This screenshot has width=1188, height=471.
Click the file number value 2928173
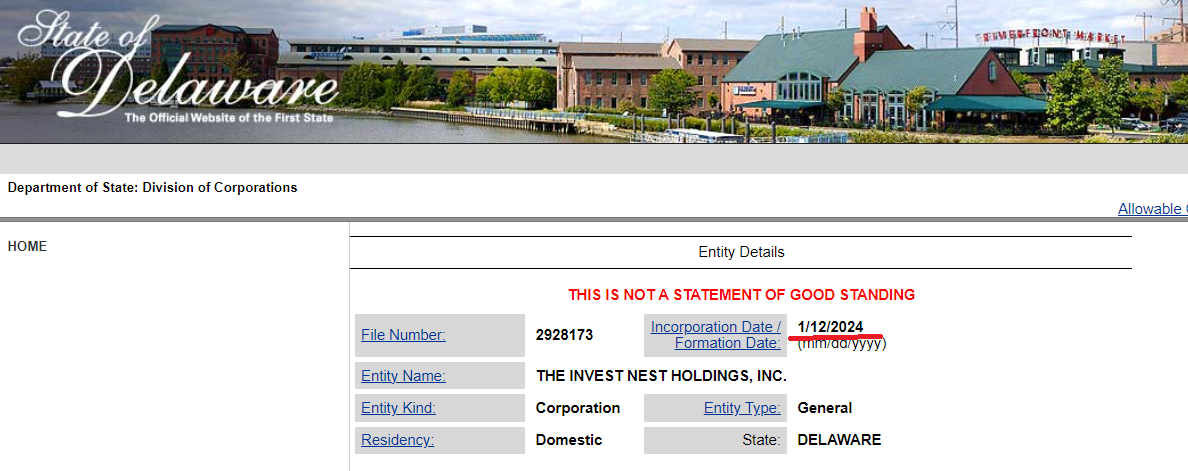pos(564,335)
